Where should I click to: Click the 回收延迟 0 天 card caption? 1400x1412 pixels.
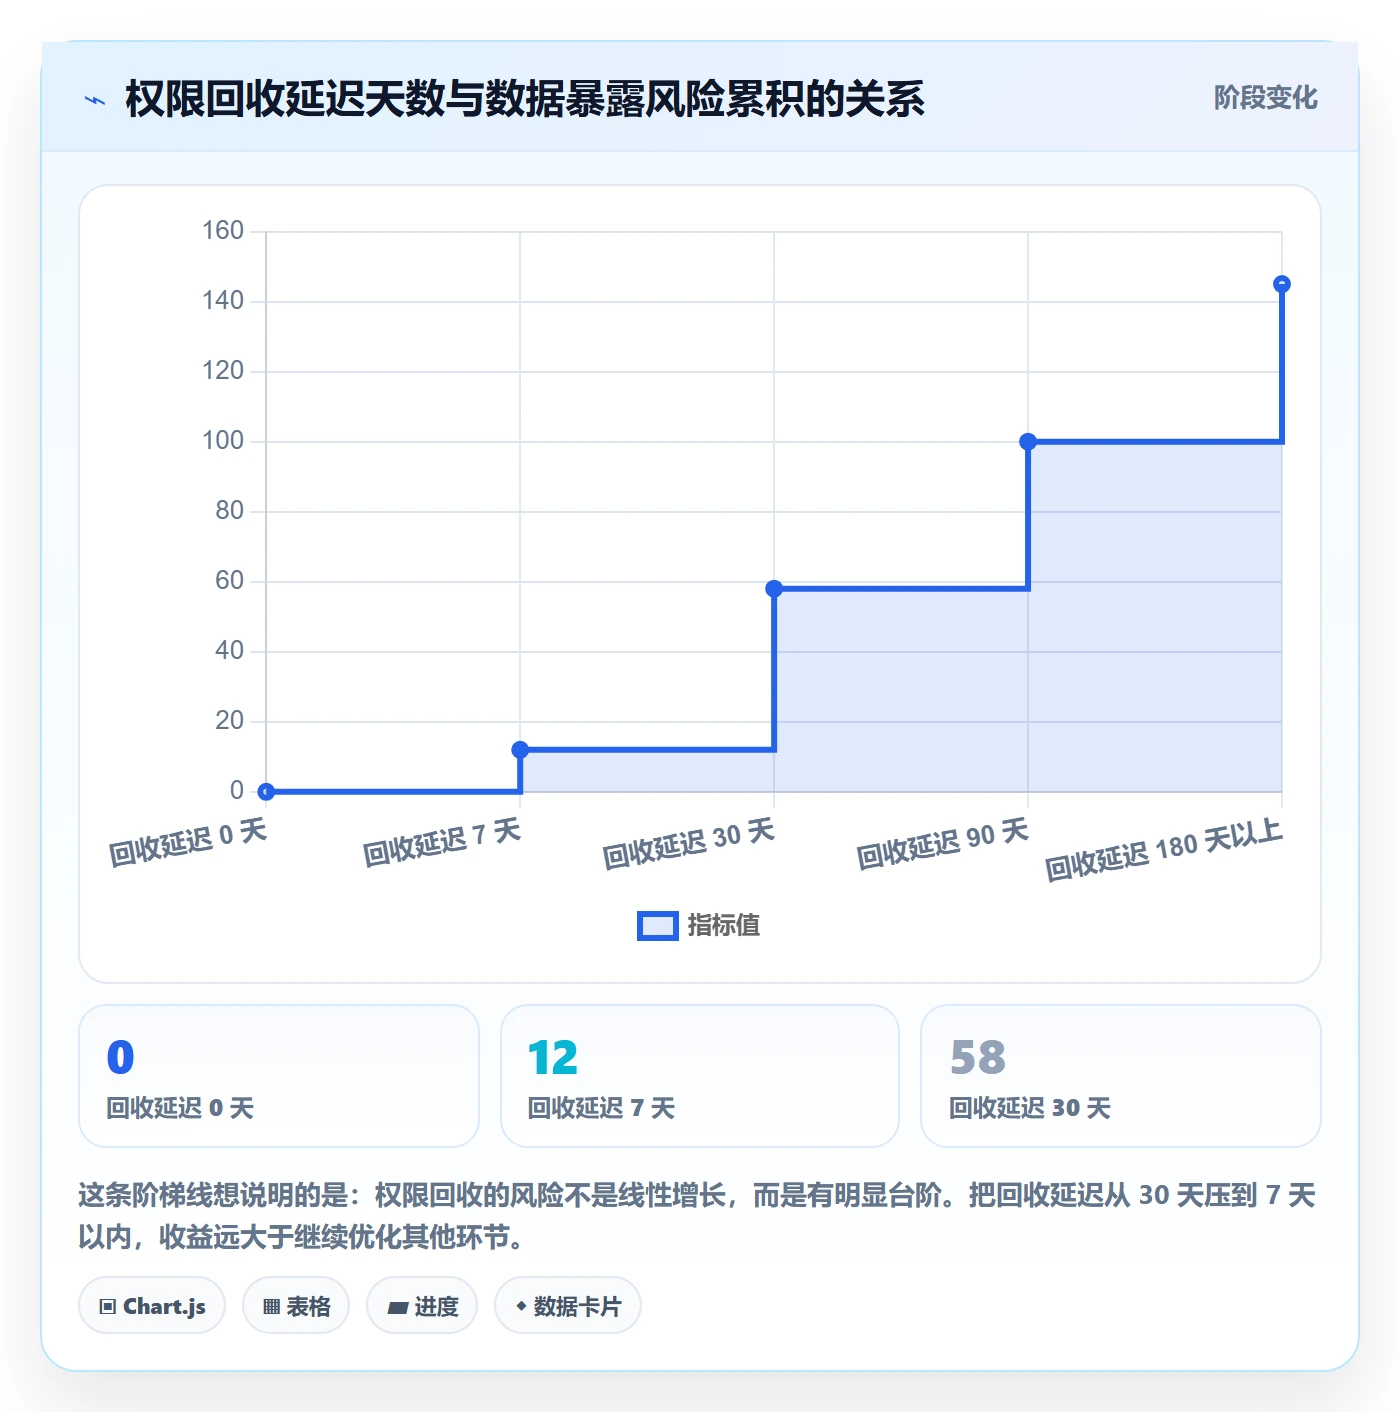pos(180,1108)
